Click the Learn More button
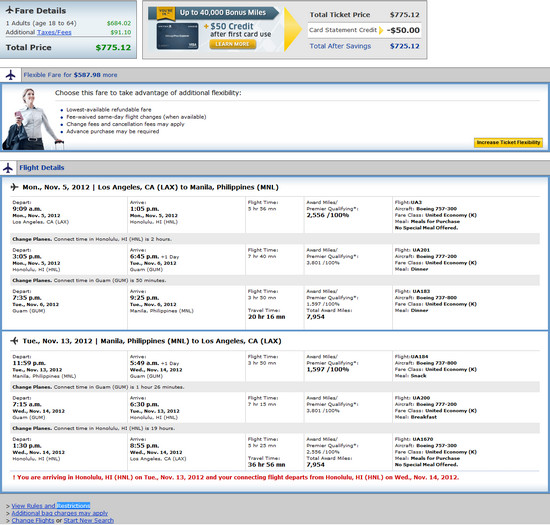 click(x=232, y=44)
